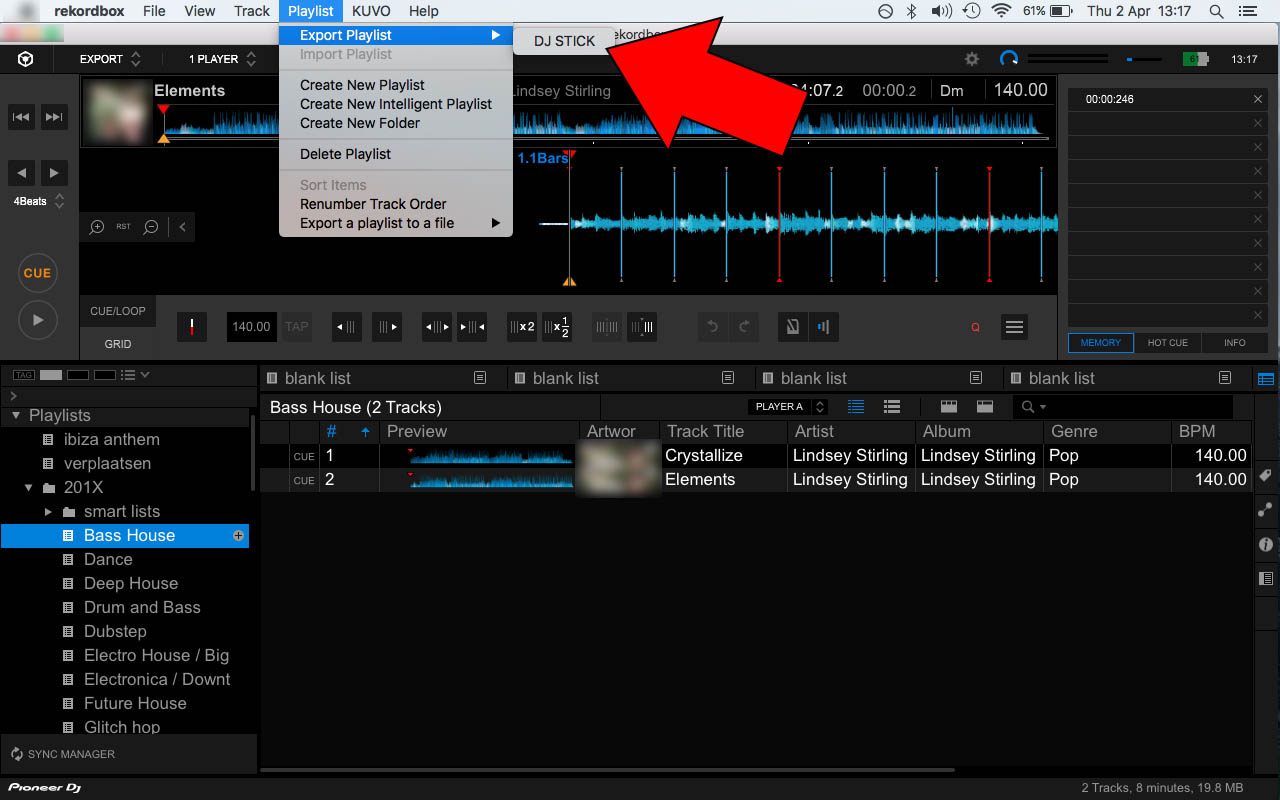Open the PLAYER A dropdown
1280x800 pixels.
tap(790, 407)
